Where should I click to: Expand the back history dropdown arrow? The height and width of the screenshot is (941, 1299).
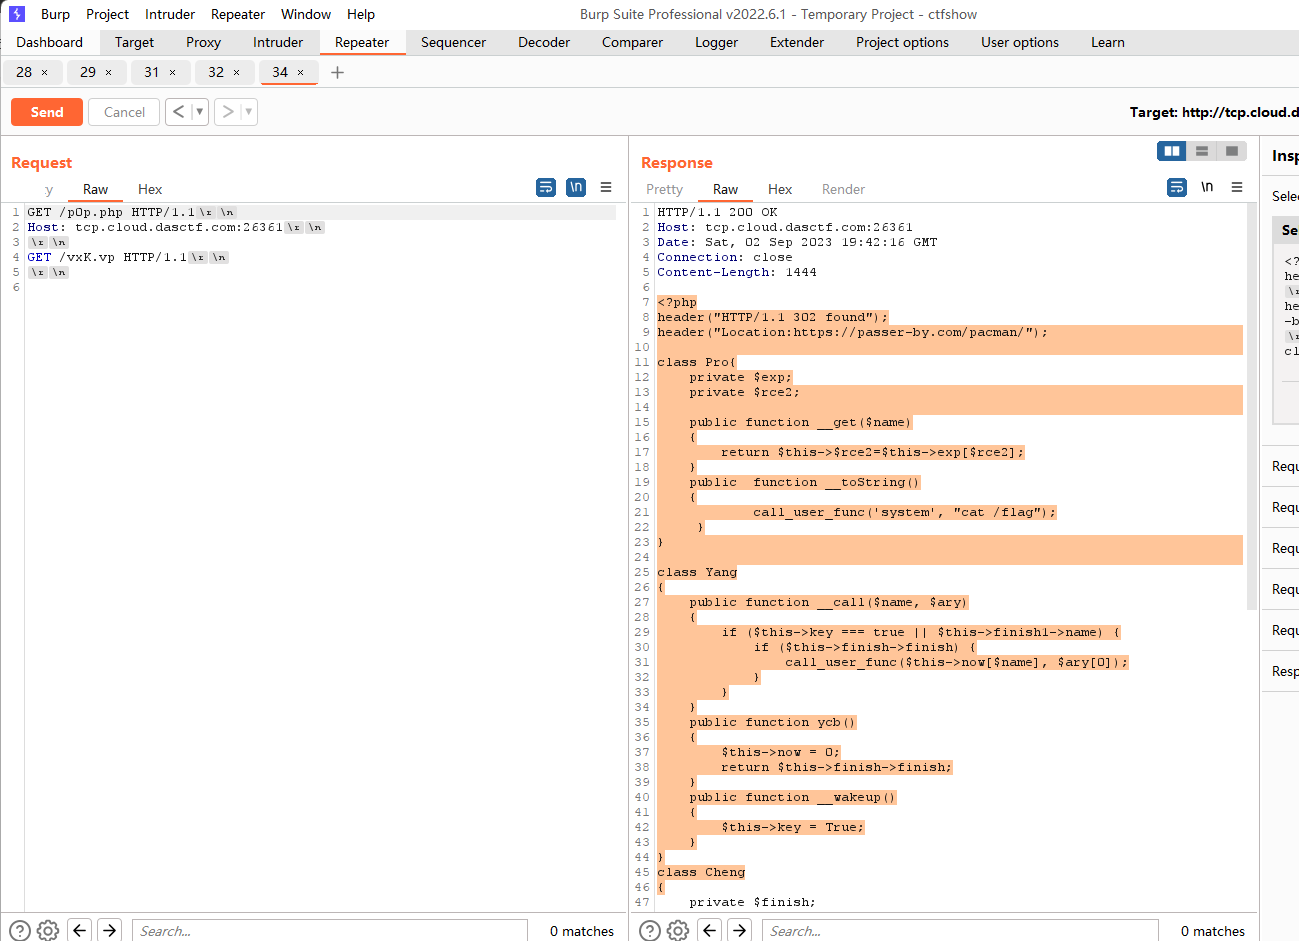pyautogui.click(x=199, y=111)
